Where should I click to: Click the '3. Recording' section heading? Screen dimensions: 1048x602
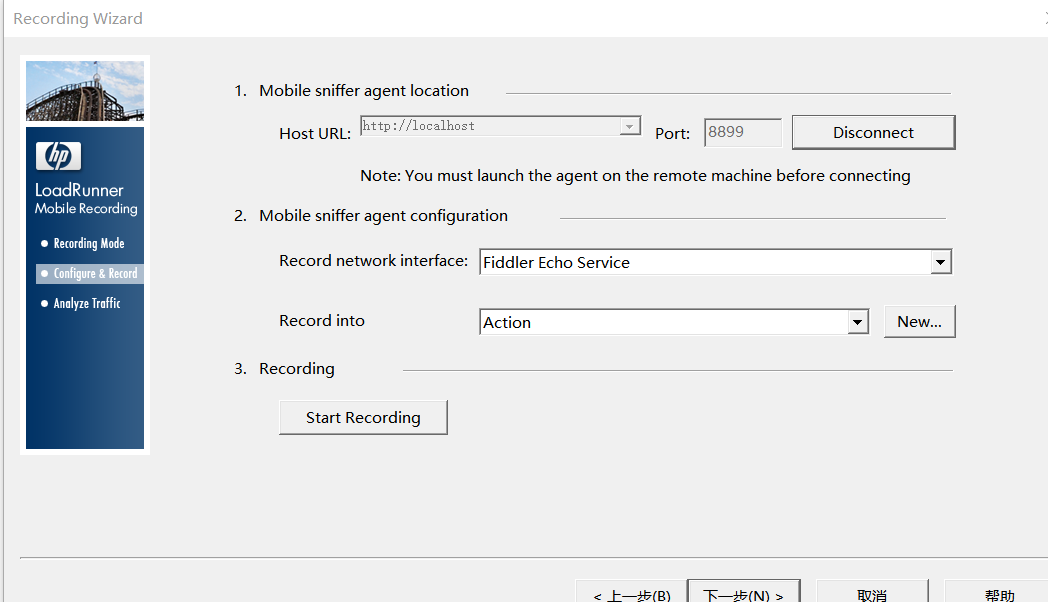coord(284,369)
